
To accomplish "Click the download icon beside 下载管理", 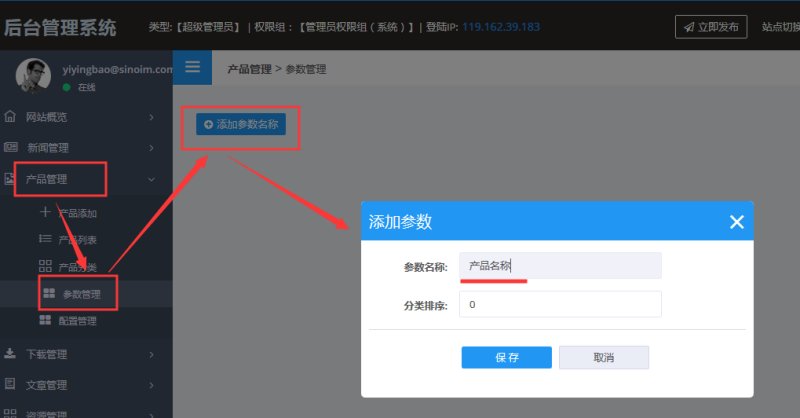I will pyautogui.click(x=10, y=353).
